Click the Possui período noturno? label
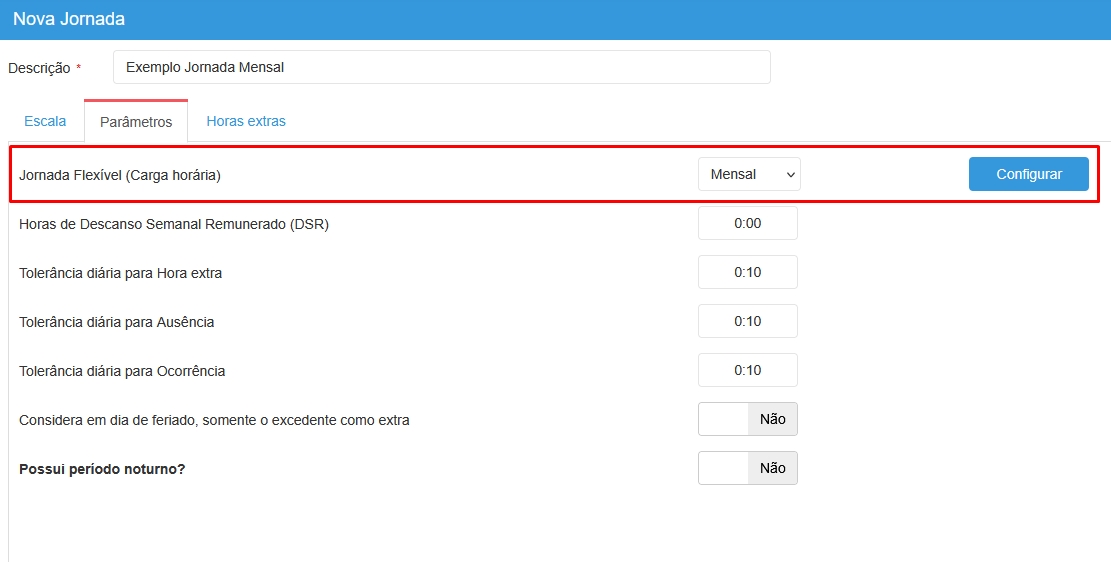 point(102,469)
